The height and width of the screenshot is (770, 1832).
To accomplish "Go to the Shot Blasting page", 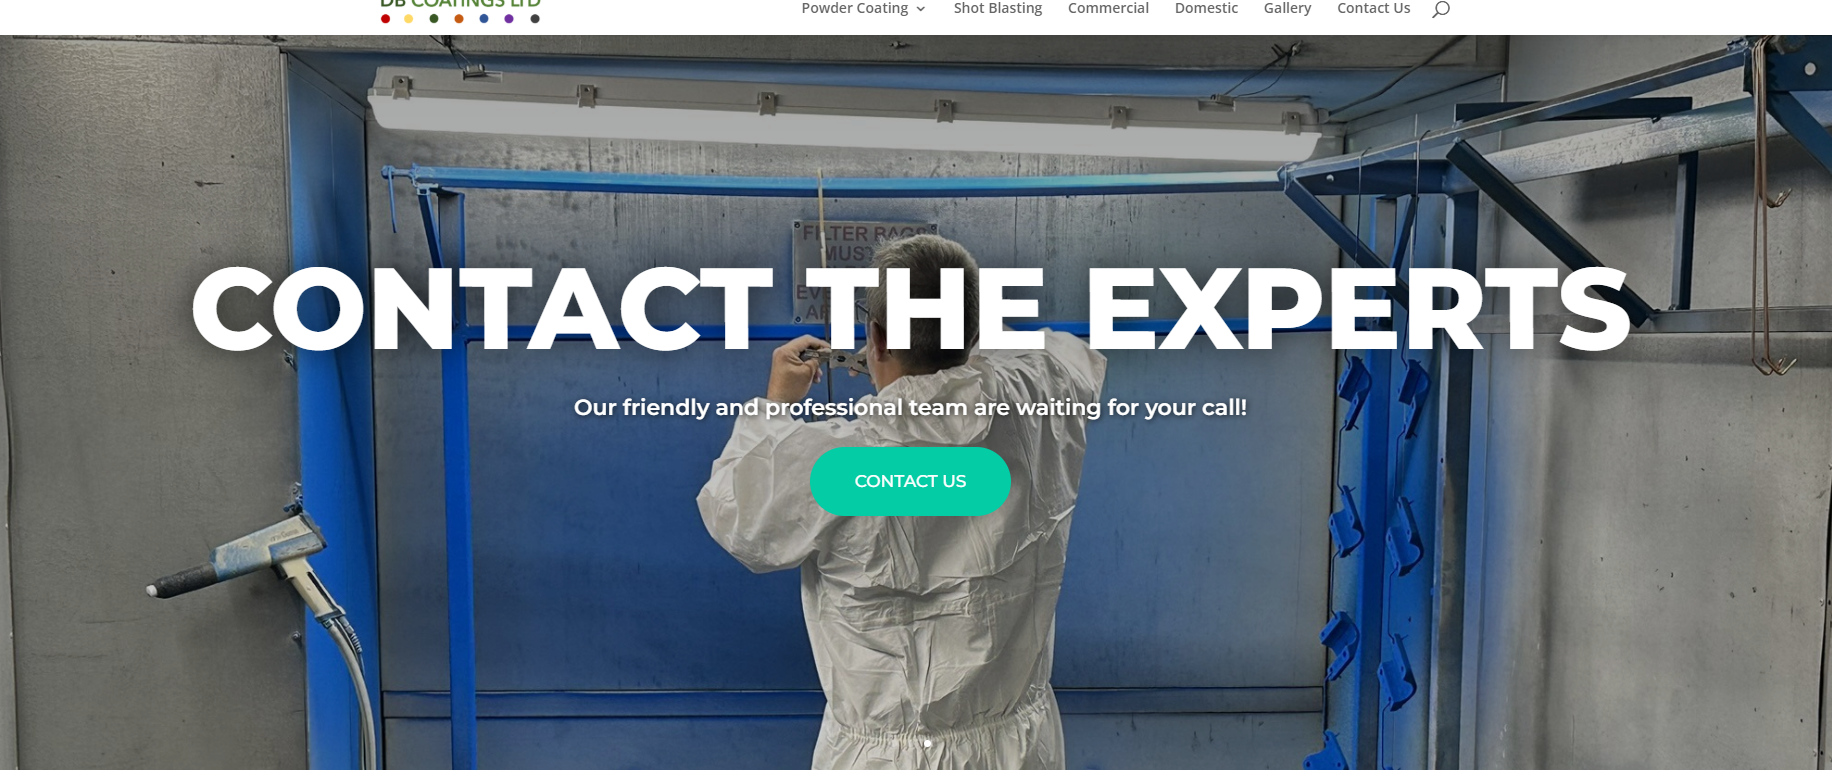I will [998, 8].
